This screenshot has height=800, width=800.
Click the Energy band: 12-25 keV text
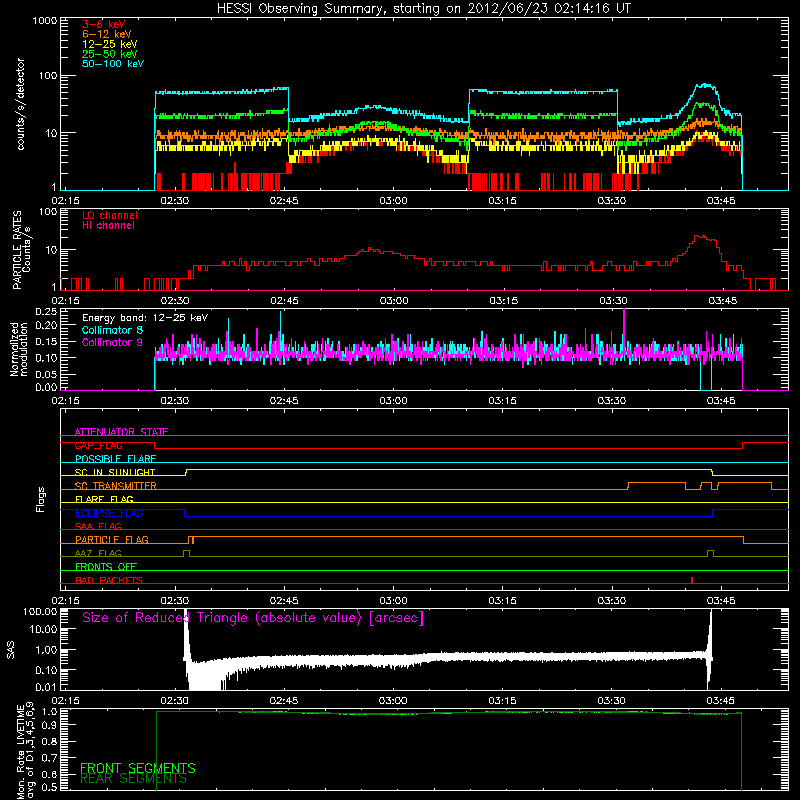pos(145,318)
